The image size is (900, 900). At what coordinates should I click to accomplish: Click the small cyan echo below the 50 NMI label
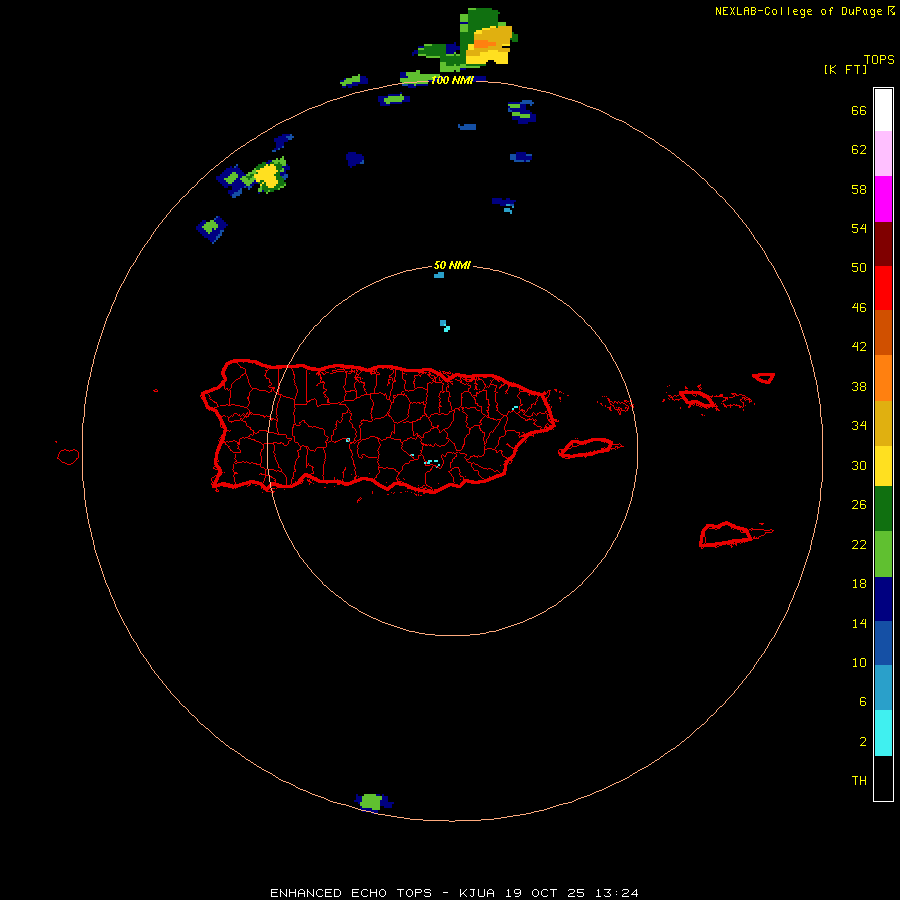439,275
